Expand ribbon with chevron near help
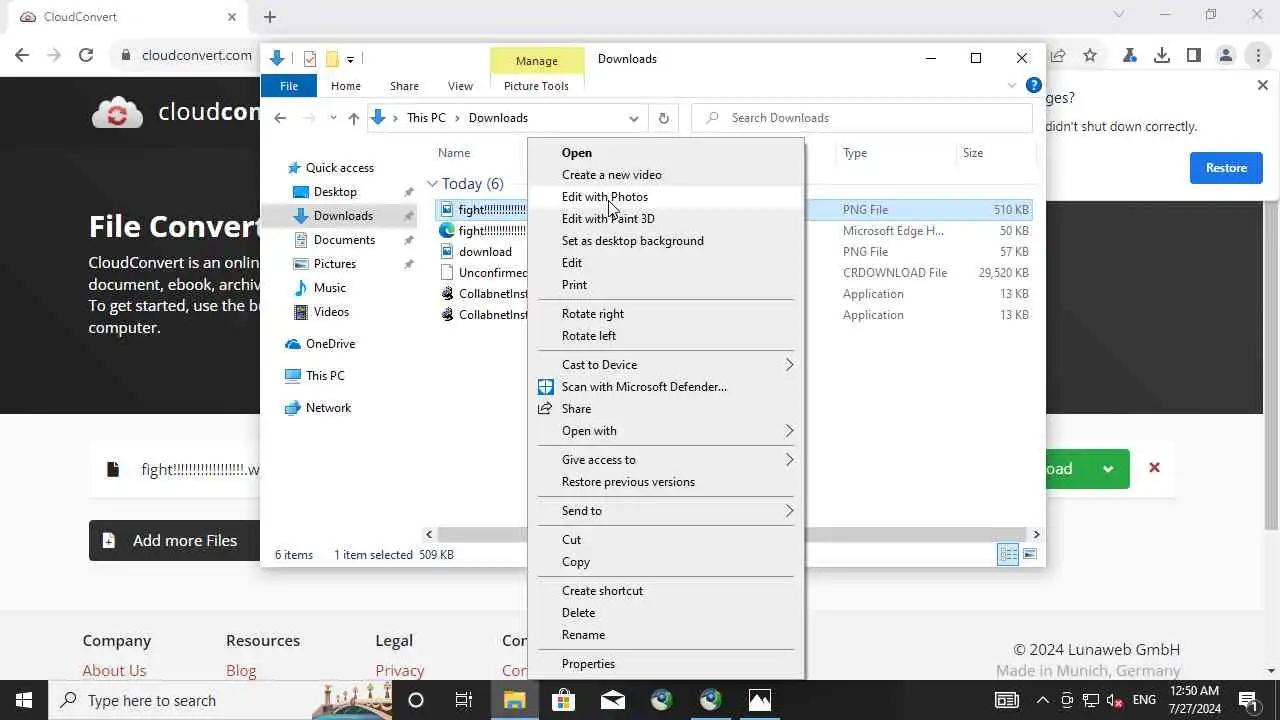The image size is (1280, 720). (1011, 86)
